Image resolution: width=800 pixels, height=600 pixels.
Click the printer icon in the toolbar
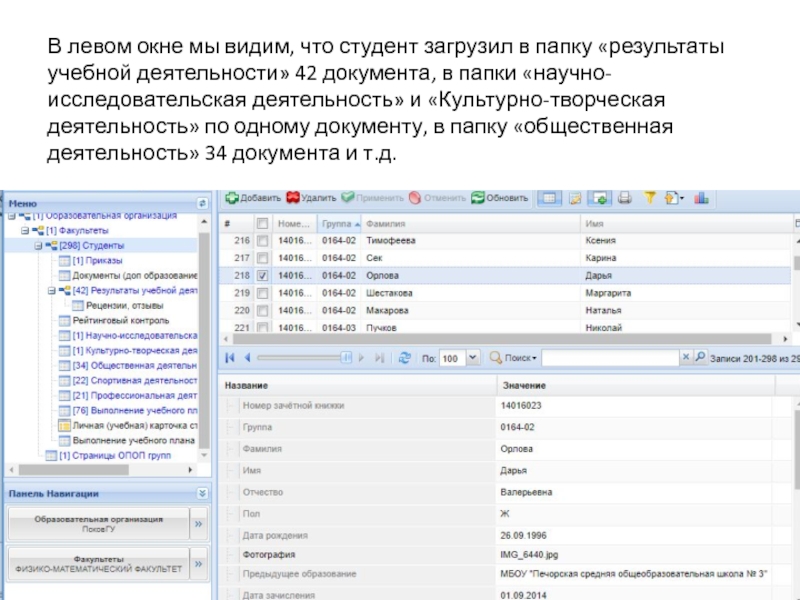tap(624, 198)
